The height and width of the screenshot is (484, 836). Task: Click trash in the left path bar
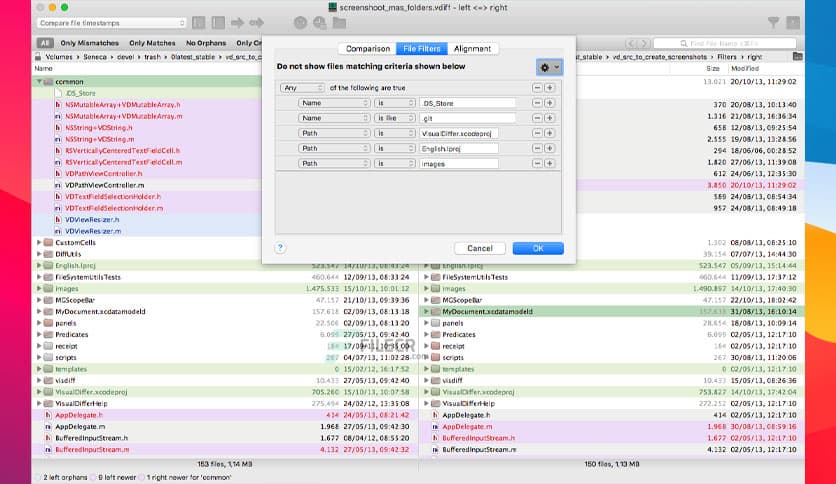point(152,57)
